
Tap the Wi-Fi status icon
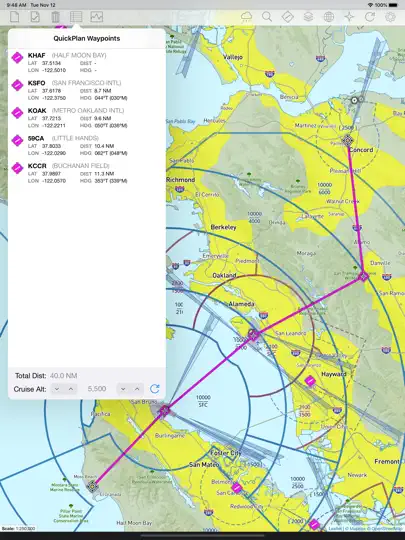point(371,5)
